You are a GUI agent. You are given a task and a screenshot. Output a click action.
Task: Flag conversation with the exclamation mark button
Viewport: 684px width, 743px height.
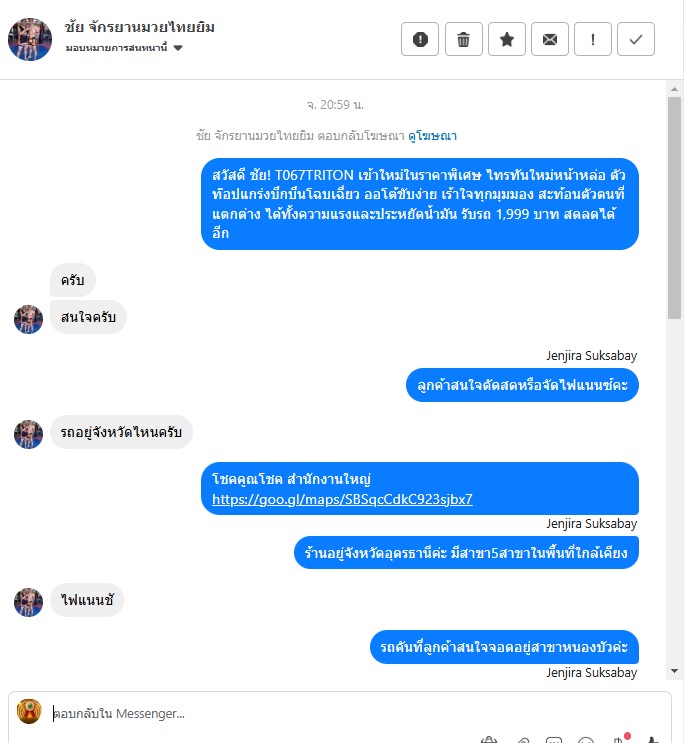pyautogui.click(x=593, y=39)
